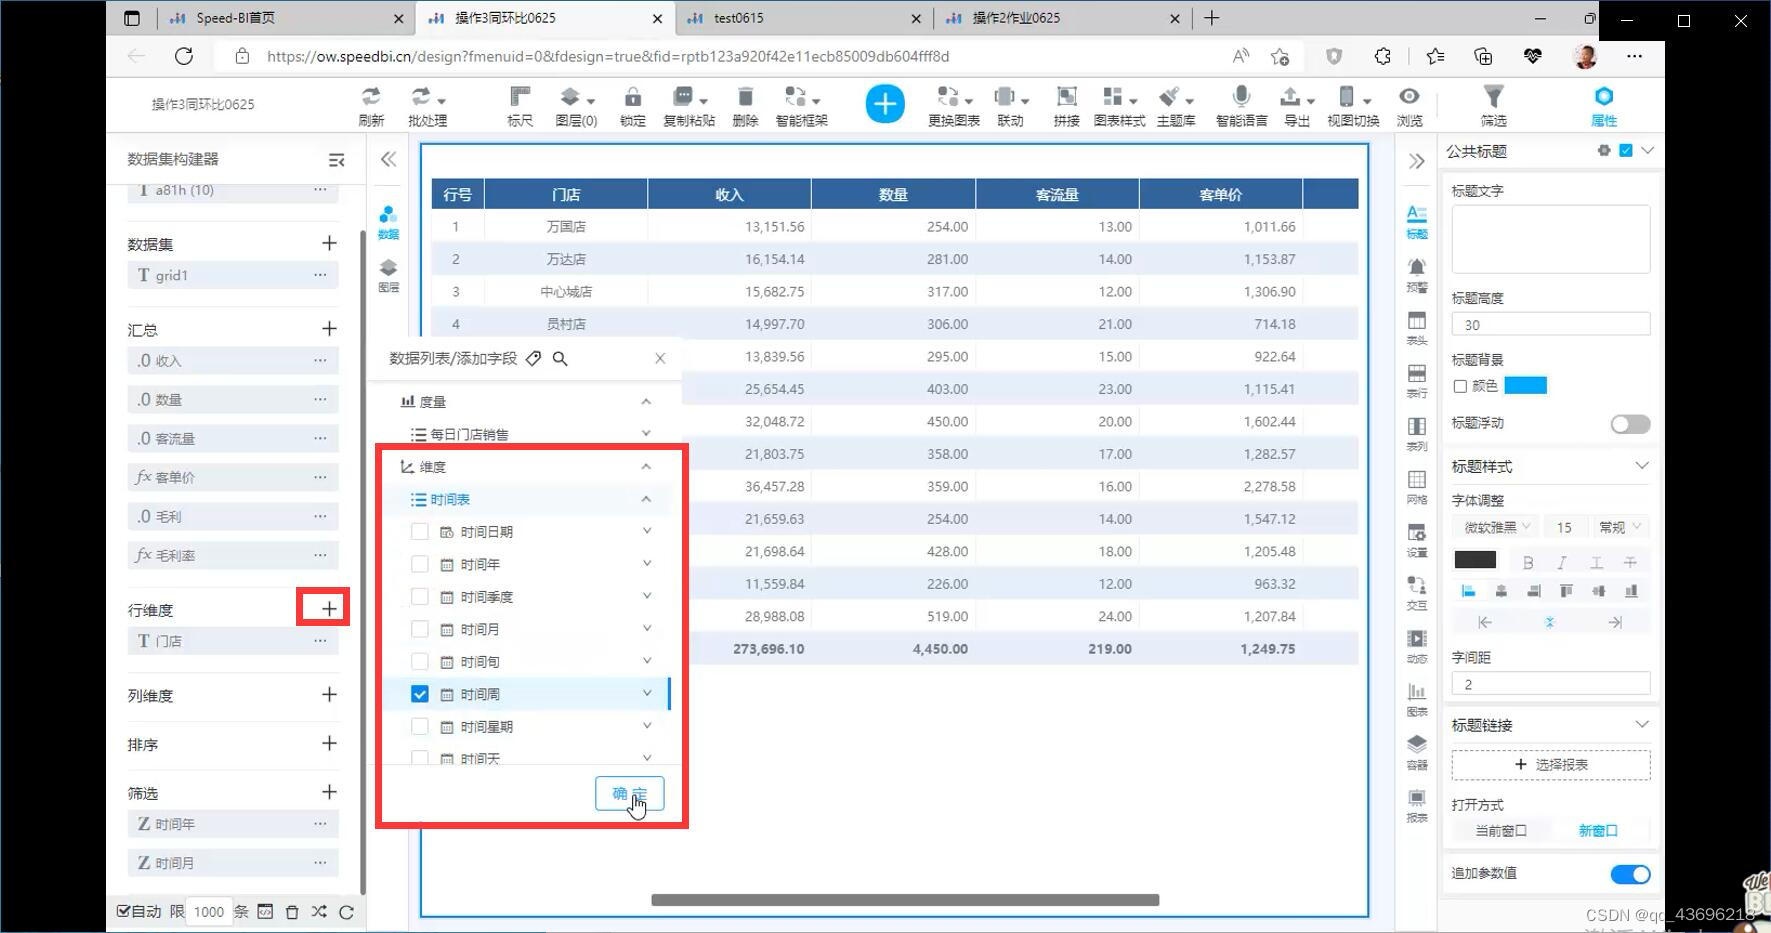1771x933 pixels.
Task: Check the 时间日期 checkbox
Action: pos(420,532)
